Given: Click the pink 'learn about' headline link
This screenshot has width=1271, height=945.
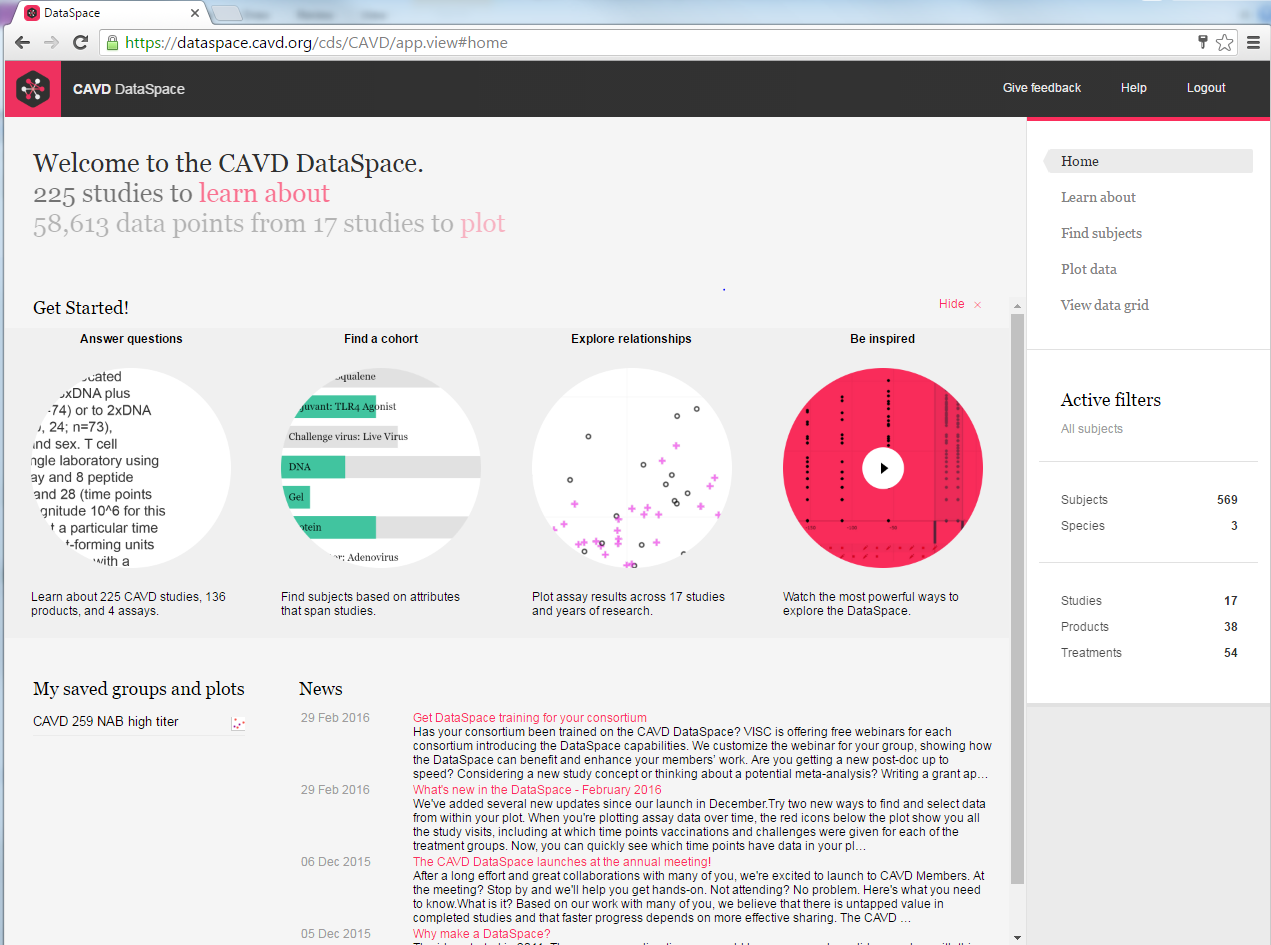Looking at the screenshot, I should (x=264, y=193).
